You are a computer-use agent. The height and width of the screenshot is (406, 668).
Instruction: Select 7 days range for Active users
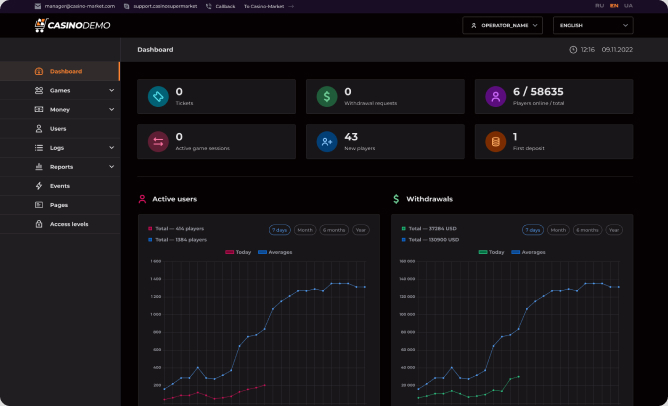(x=279, y=230)
